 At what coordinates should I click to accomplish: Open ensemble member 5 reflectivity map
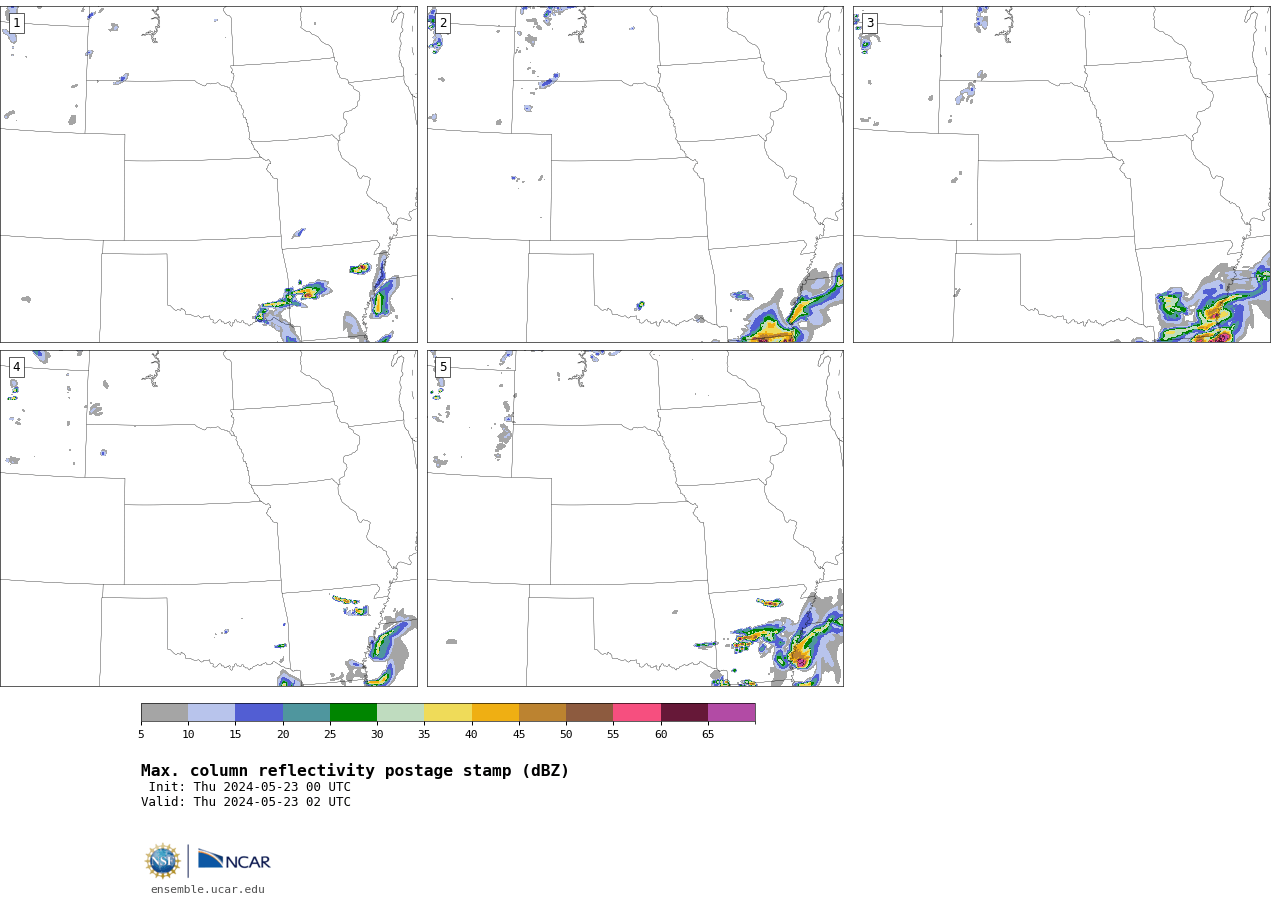pyautogui.click(x=635, y=518)
